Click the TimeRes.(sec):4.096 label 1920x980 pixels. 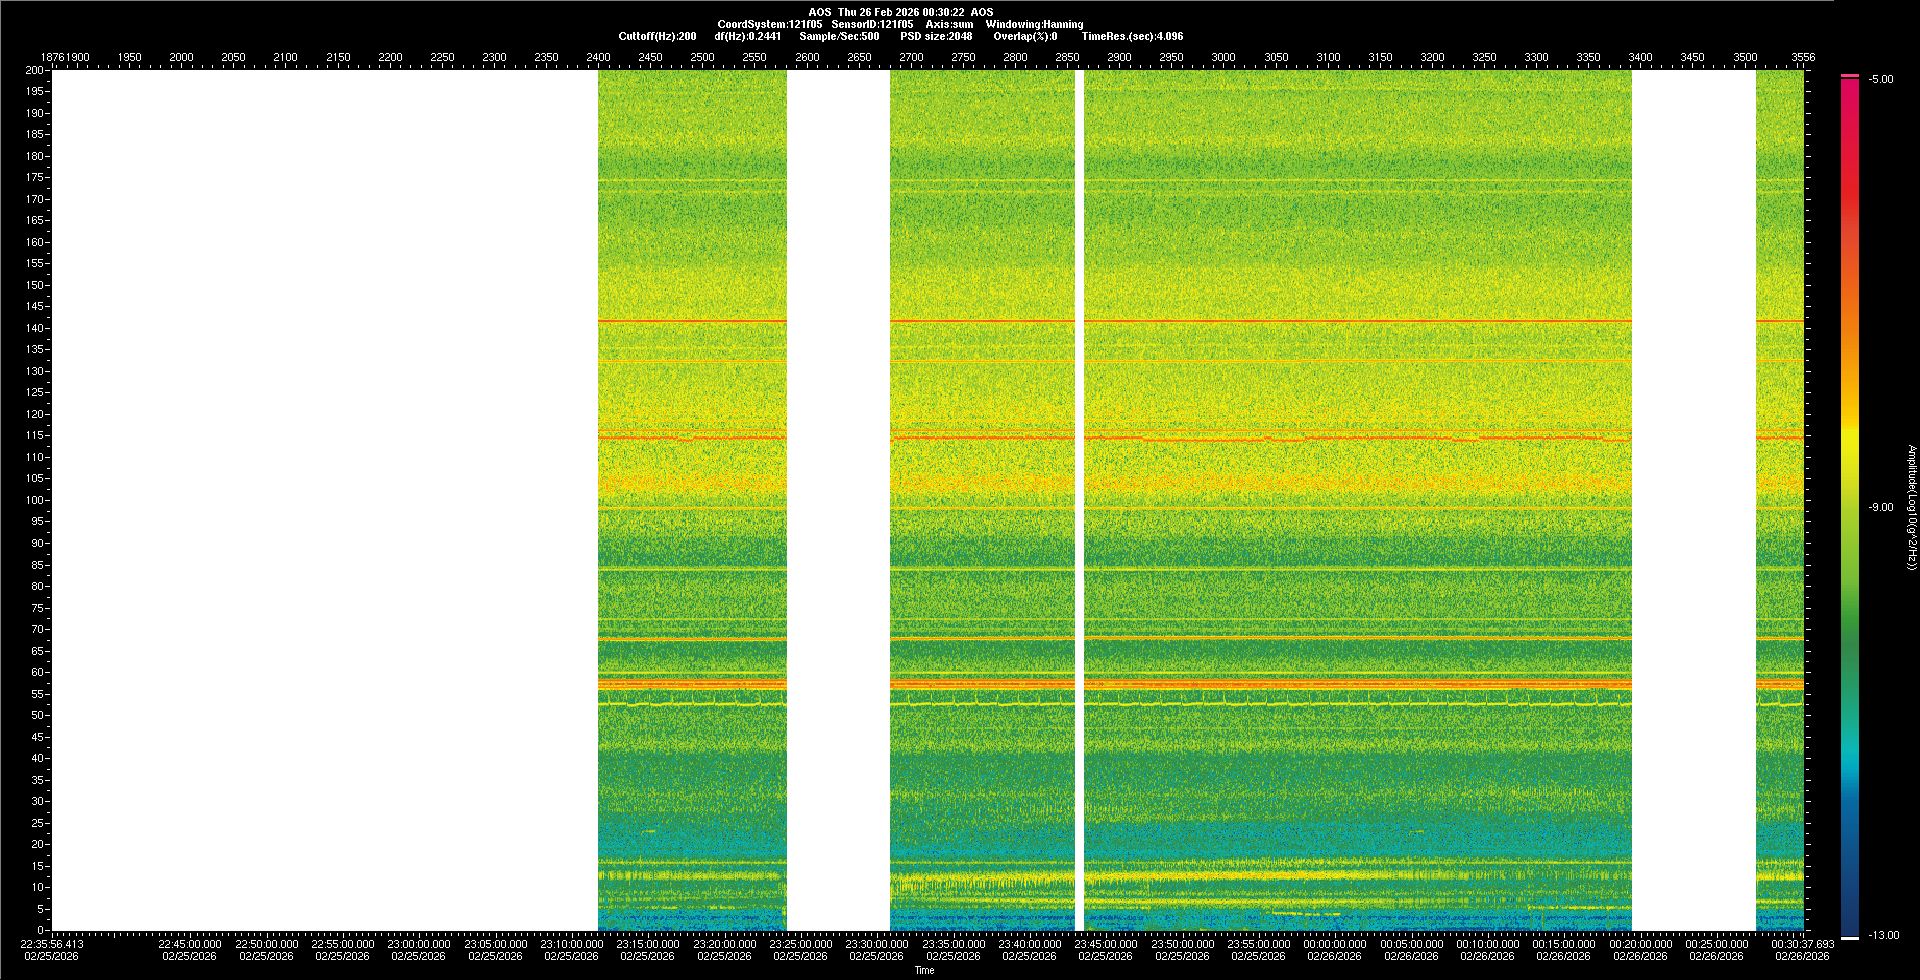(x=1132, y=36)
